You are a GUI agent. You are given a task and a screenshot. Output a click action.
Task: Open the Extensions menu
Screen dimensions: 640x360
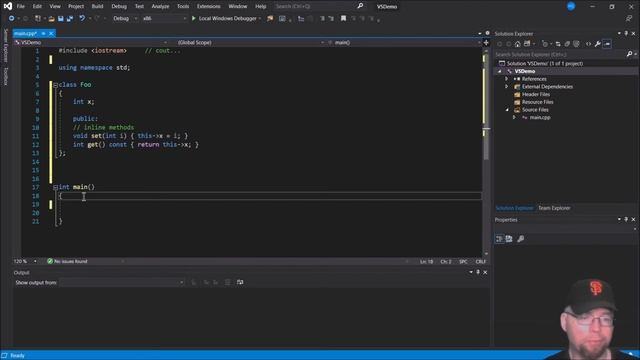point(209,7)
